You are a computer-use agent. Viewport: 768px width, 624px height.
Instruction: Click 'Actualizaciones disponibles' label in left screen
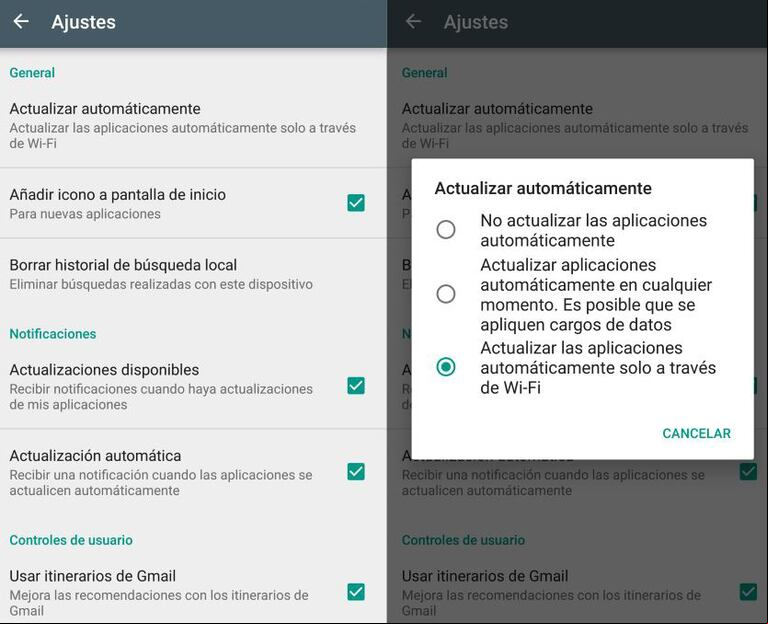pyautogui.click(x=104, y=369)
